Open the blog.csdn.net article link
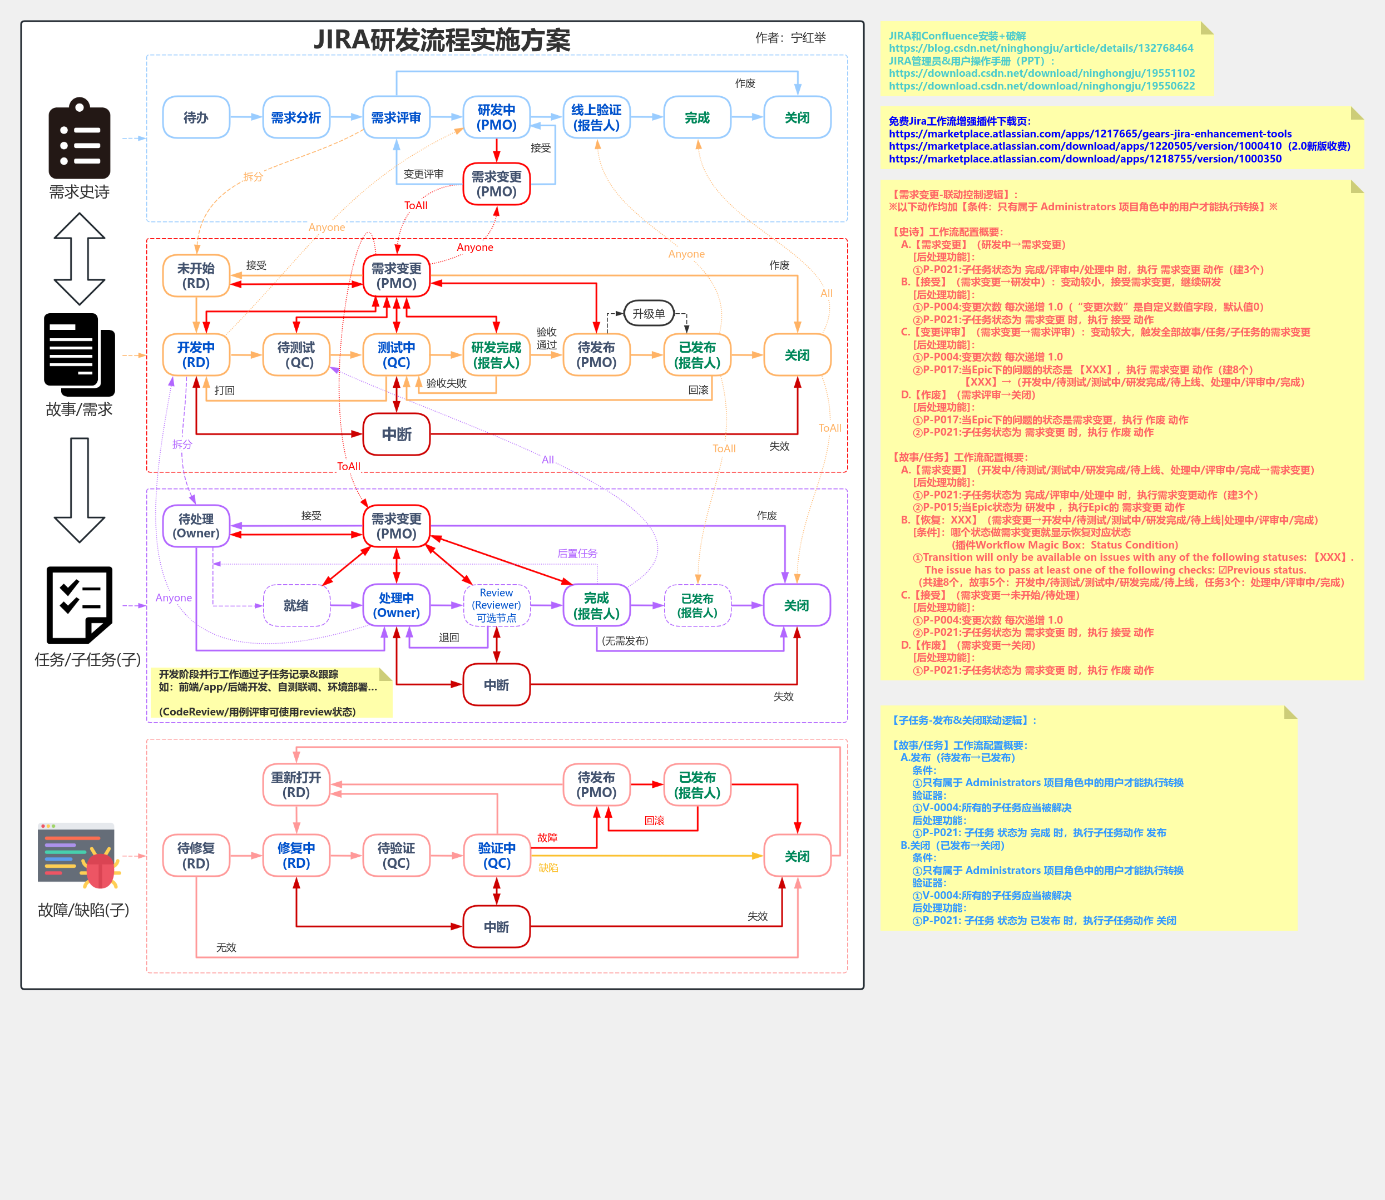This screenshot has height=1200, width=1385. click(x=1041, y=48)
